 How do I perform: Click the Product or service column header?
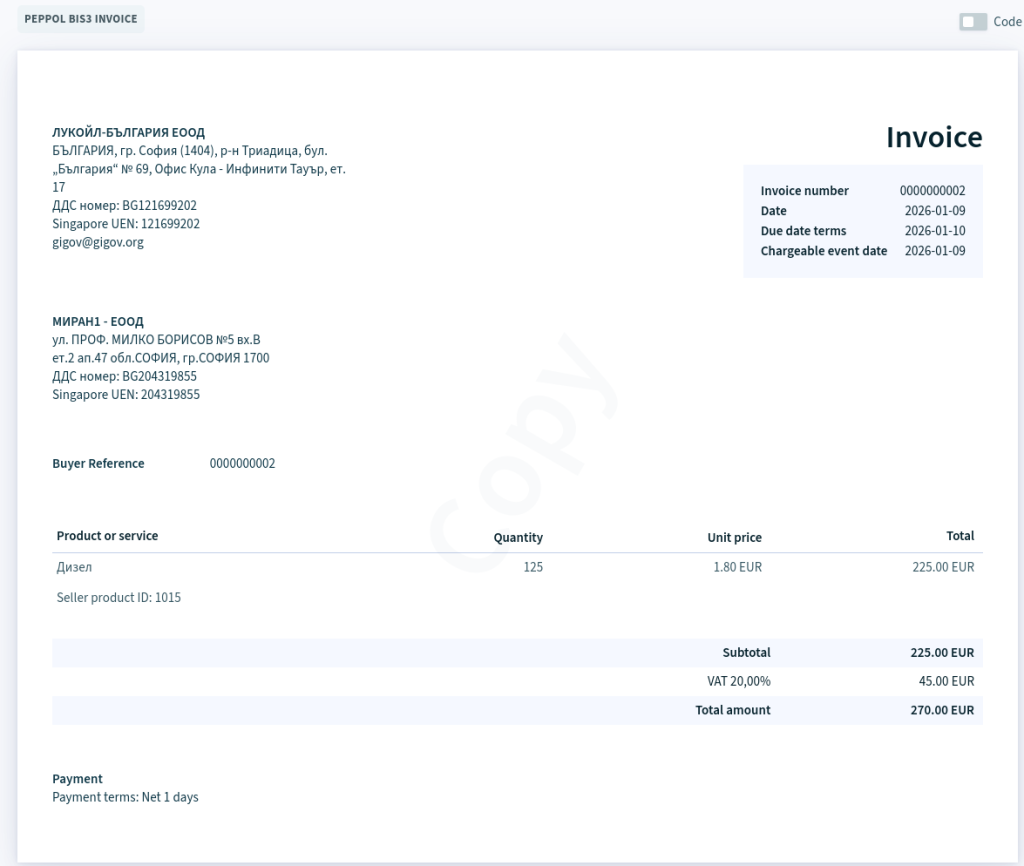tap(107, 536)
